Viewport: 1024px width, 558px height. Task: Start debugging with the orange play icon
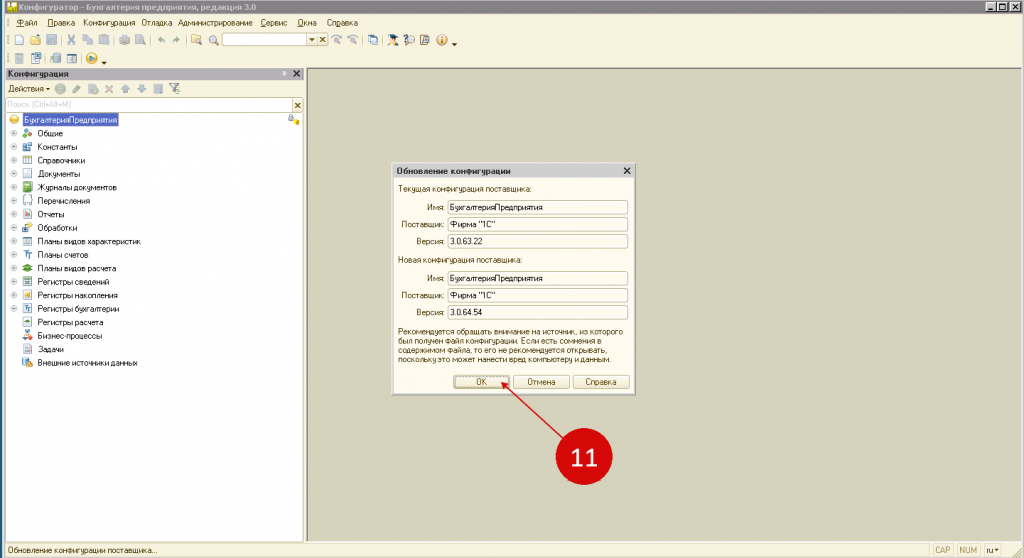point(92,58)
